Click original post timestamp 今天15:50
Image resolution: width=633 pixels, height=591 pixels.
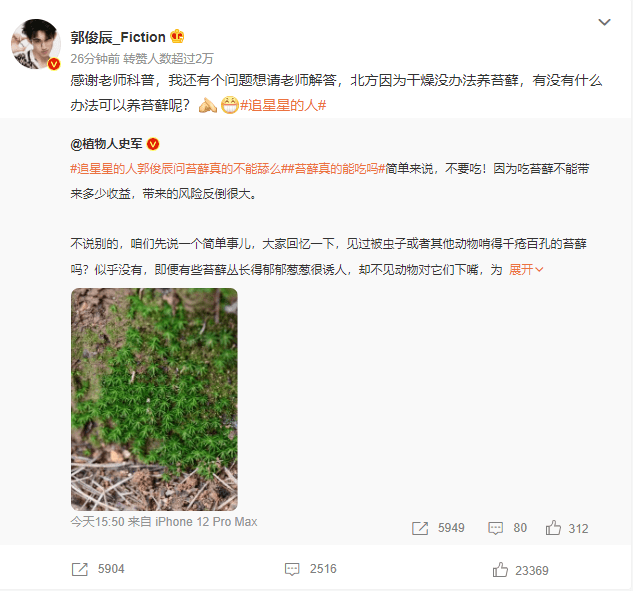[97, 522]
